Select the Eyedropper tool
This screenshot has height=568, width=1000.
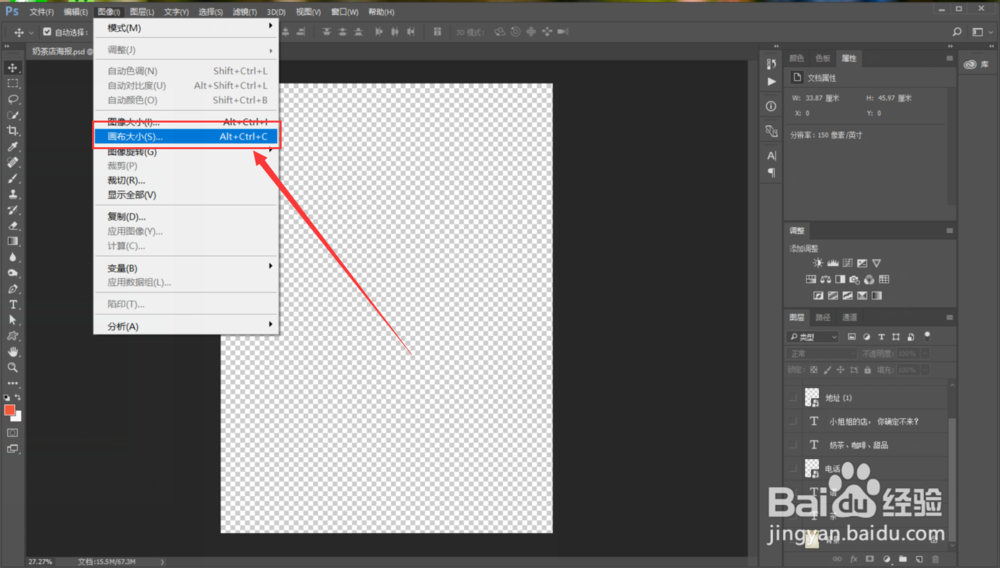[13, 147]
